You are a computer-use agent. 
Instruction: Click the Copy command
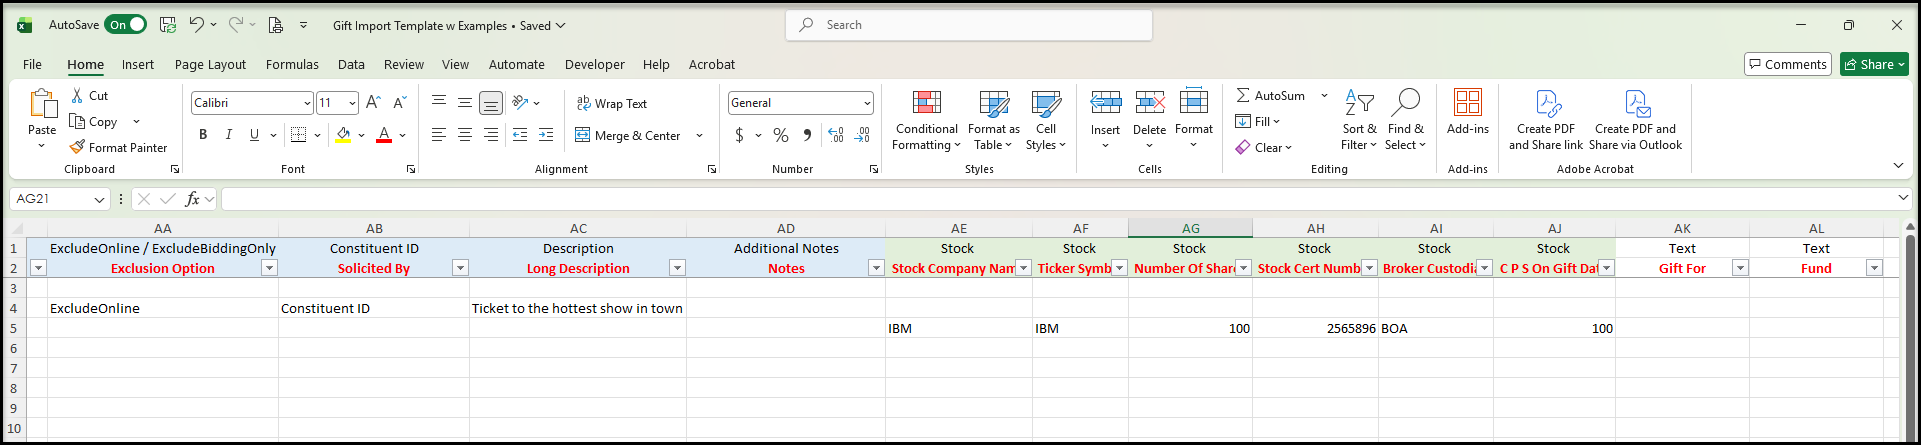pyautogui.click(x=94, y=122)
